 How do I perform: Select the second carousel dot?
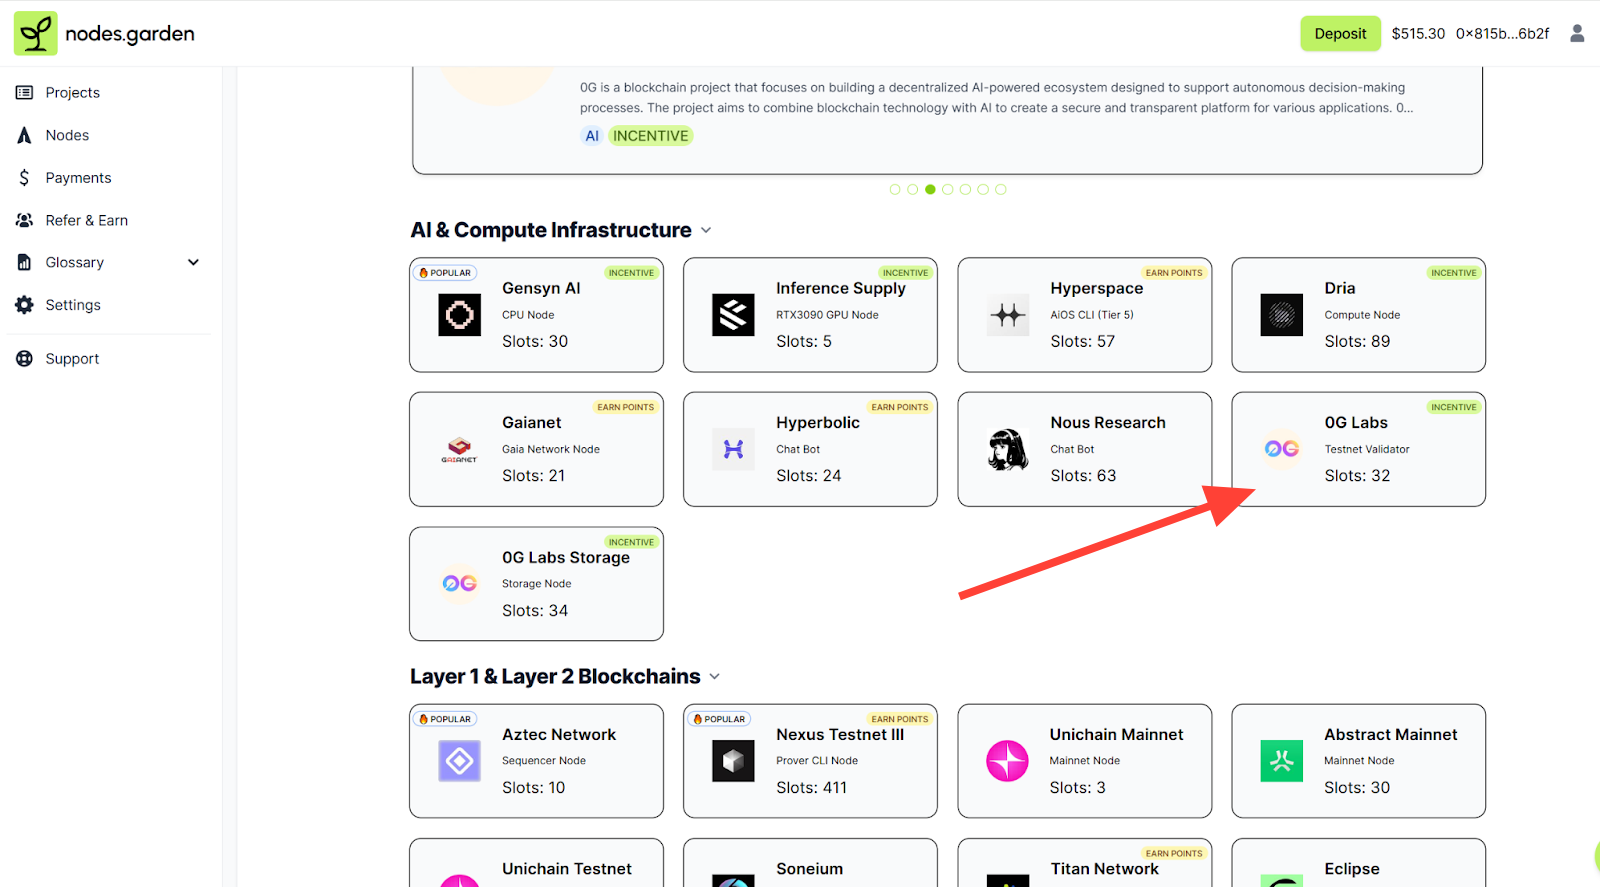[913, 189]
